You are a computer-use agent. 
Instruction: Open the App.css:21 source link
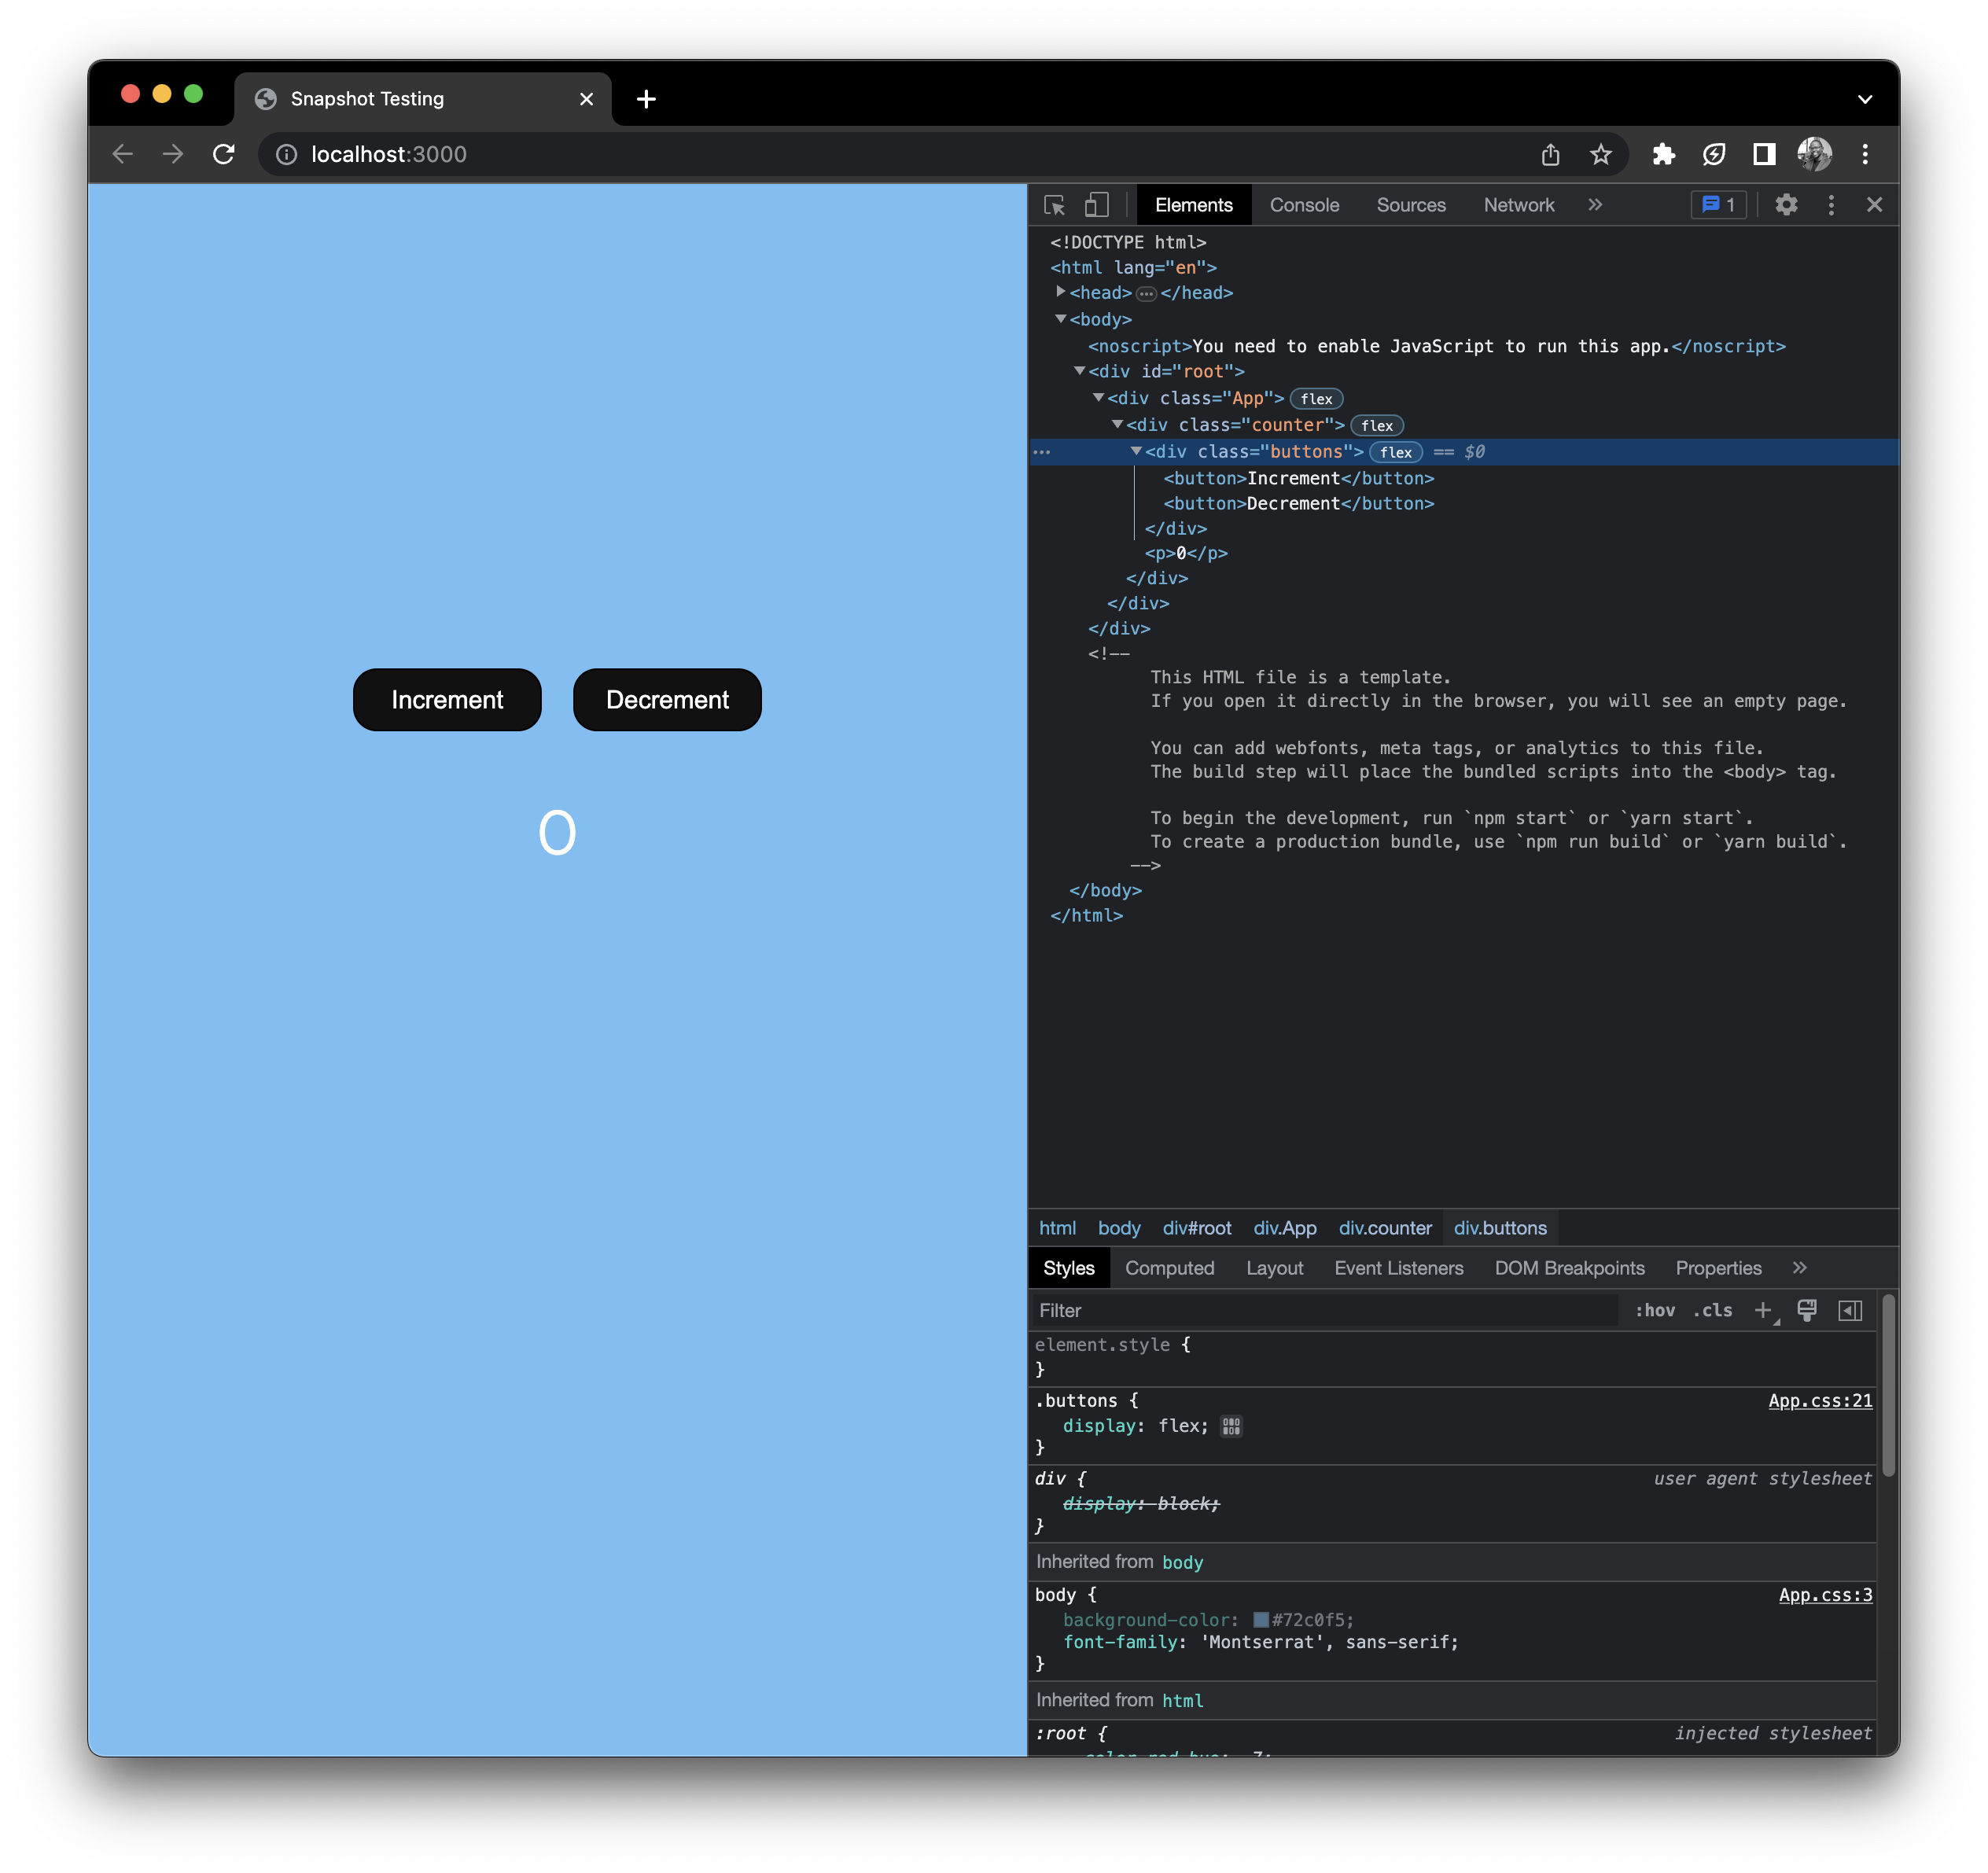pos(1819,1400)
